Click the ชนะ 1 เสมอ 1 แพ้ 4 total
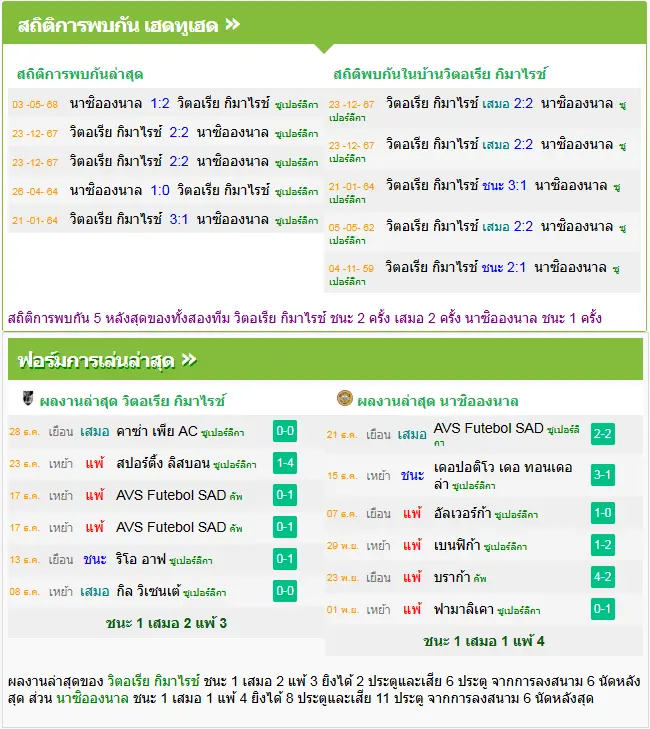Viewport: 650px width, 729px height. (x=484, y=642)
